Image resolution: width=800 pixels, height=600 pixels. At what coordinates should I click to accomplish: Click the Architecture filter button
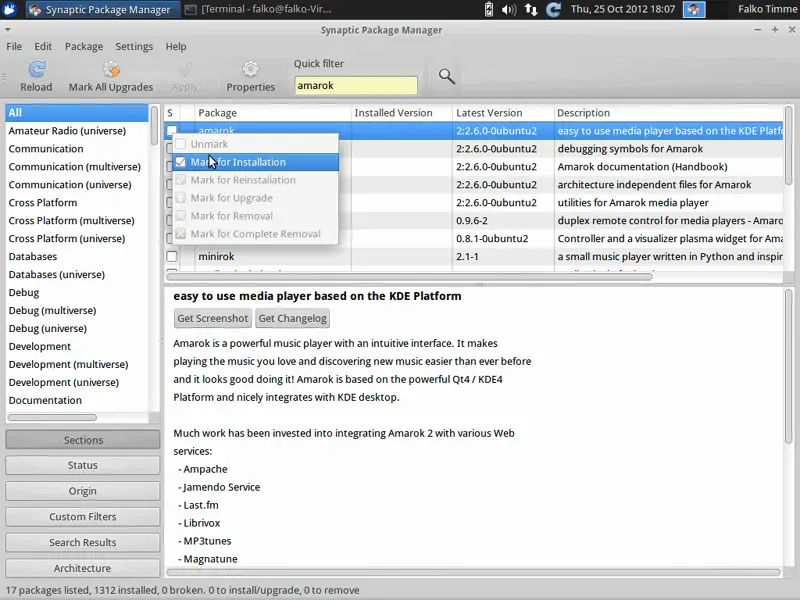(x=83, y=568)
